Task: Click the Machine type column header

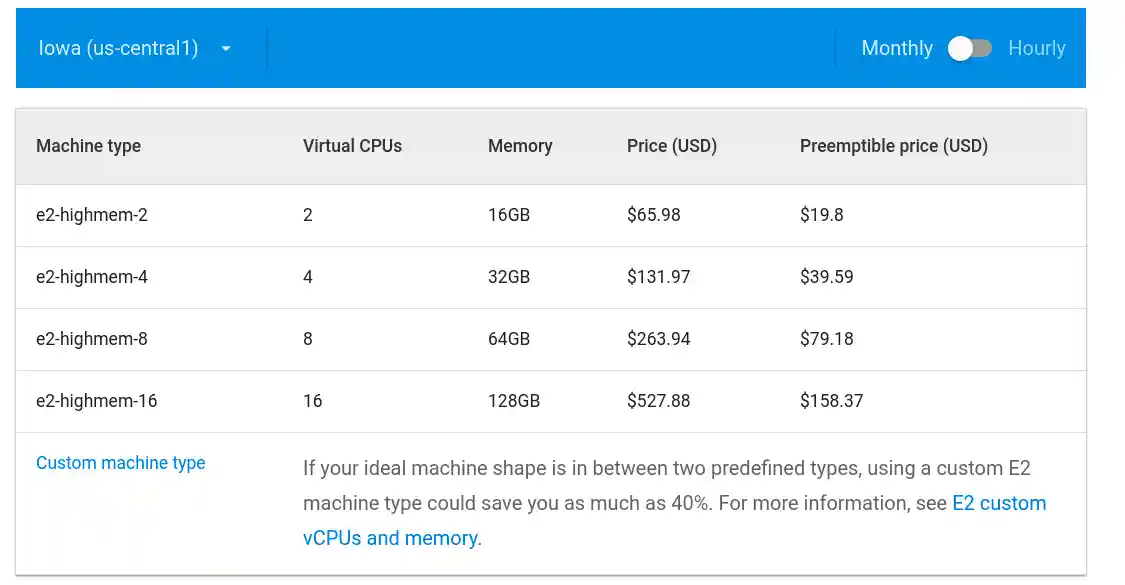Action: 88,146
